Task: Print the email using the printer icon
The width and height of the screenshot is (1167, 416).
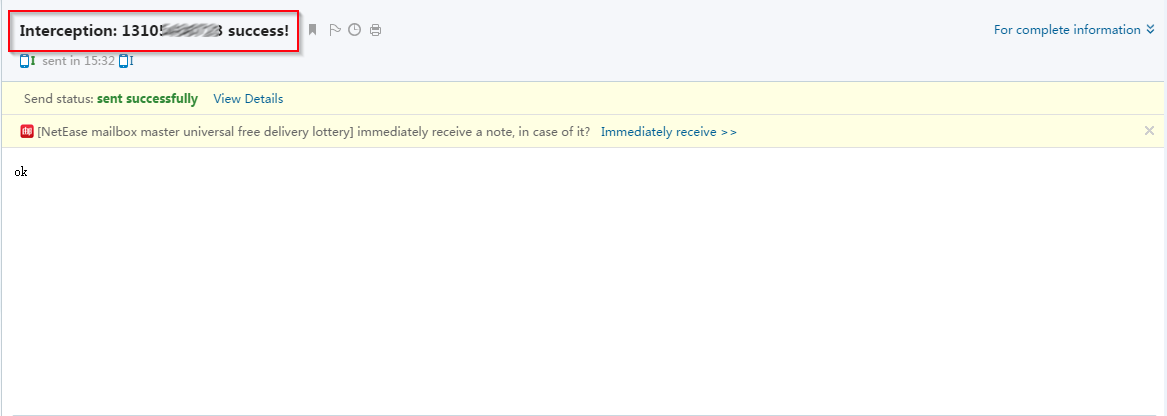Action: coord(375,30)
